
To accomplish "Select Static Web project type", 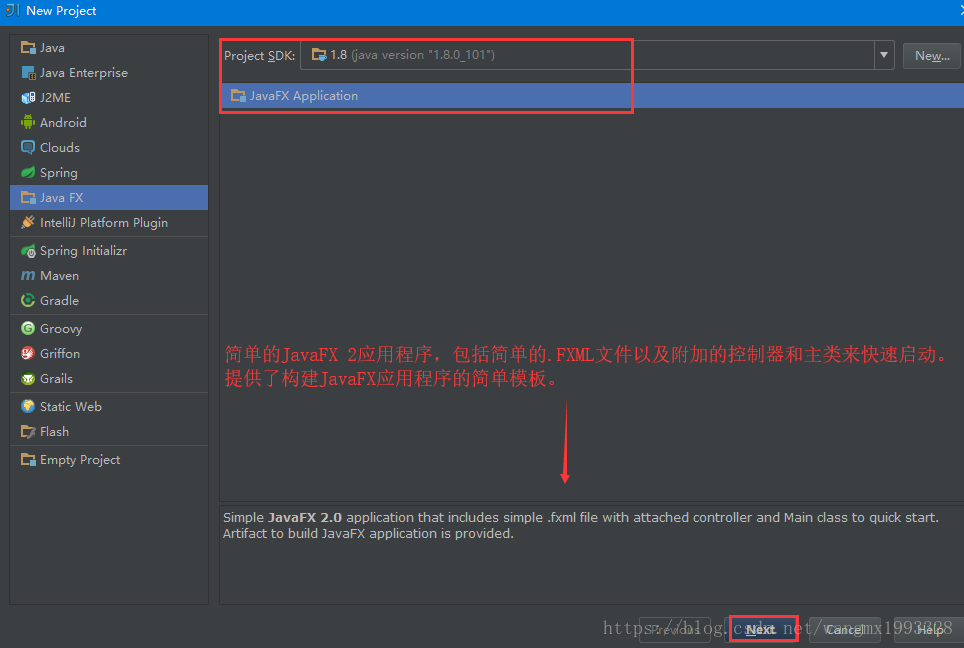I will [x=109, y=406].
